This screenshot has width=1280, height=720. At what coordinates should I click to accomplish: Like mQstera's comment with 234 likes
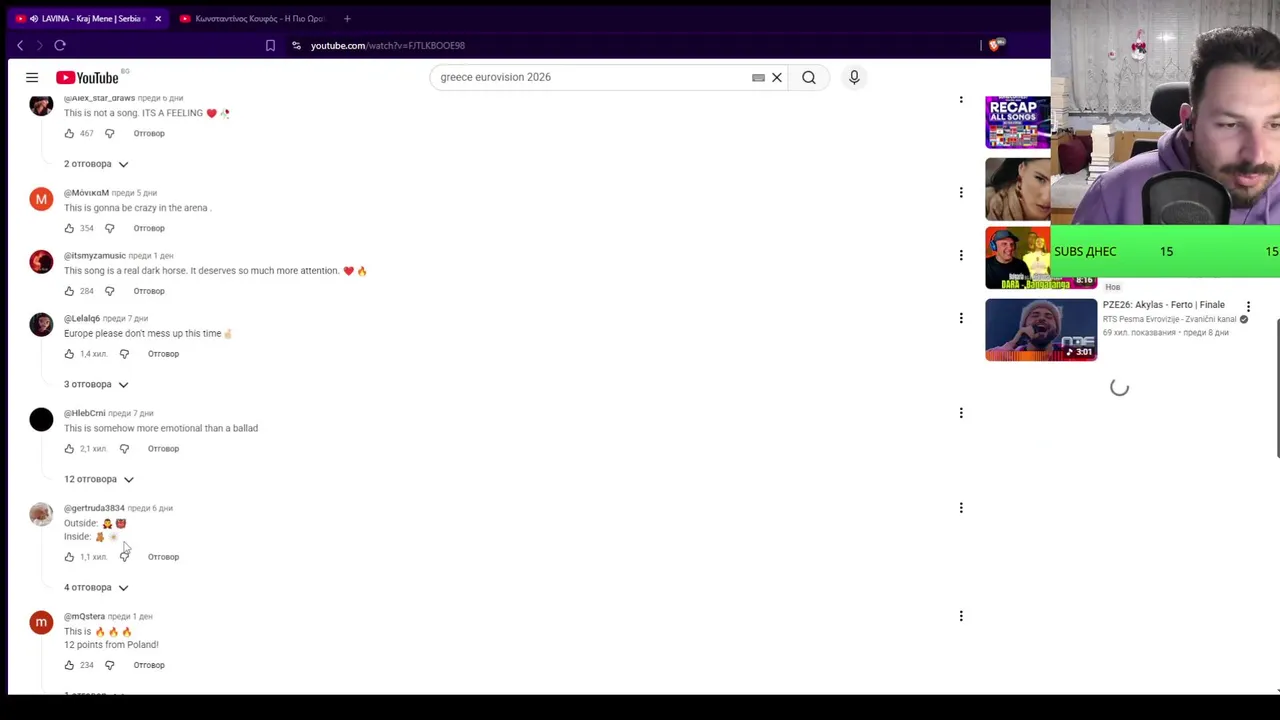coord(69,665)
